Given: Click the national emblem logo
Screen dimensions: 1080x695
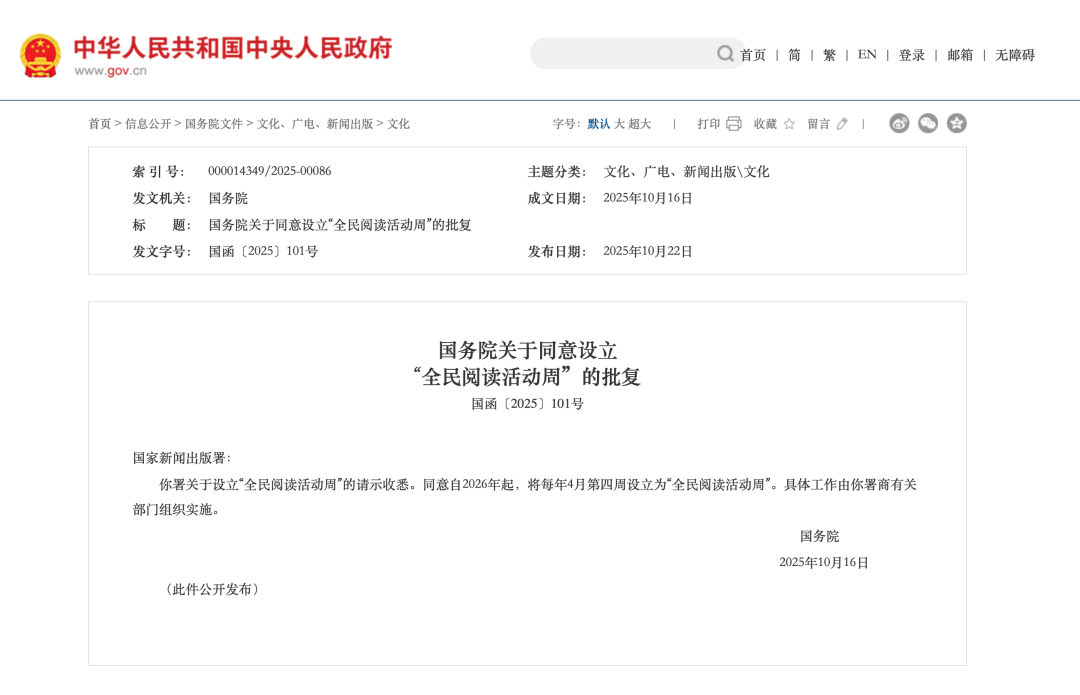Looking at the screenshot, I should pyautogui.click(x=40, y=51).
